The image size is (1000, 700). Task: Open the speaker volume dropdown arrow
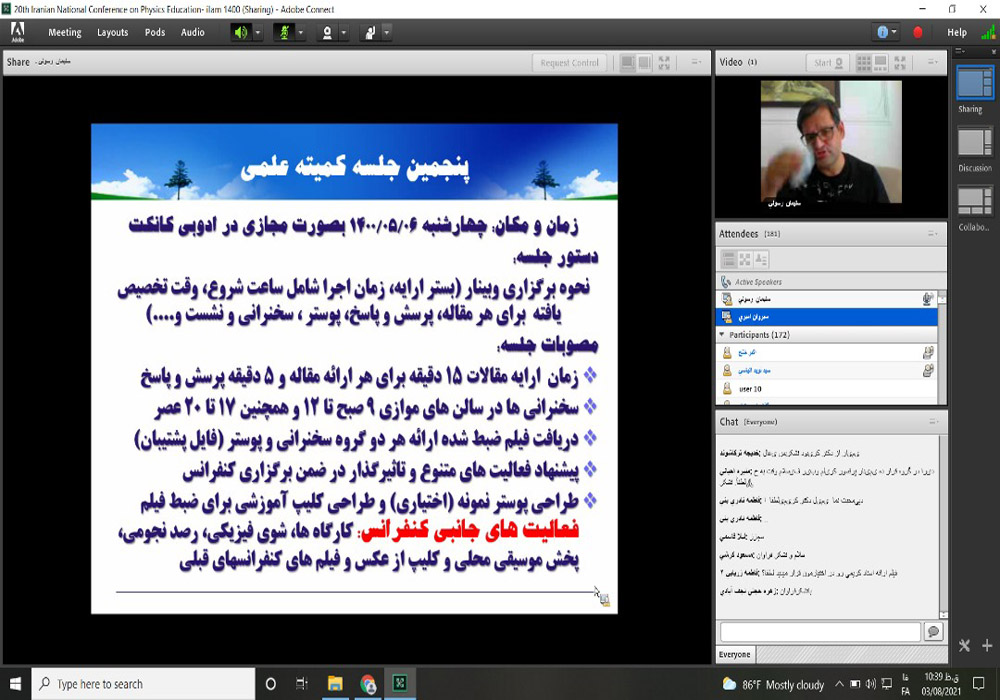pos(258,31)
